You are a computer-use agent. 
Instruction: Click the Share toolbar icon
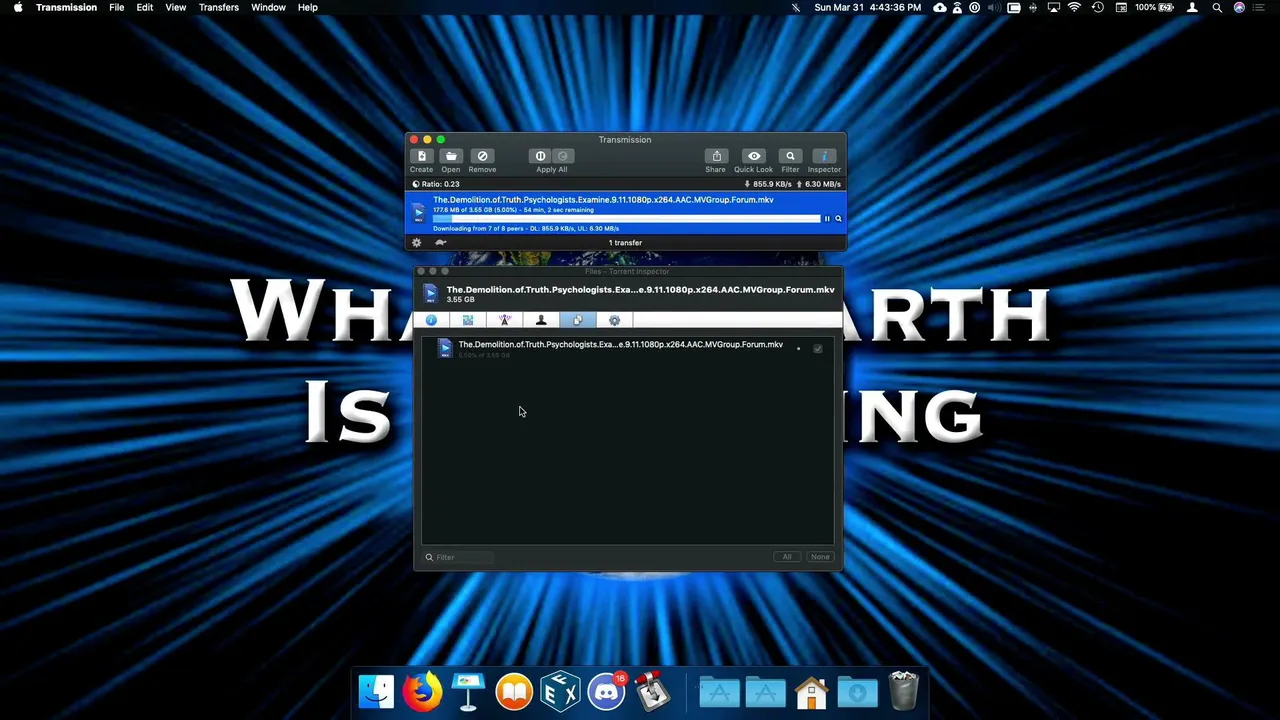point(716,156)
